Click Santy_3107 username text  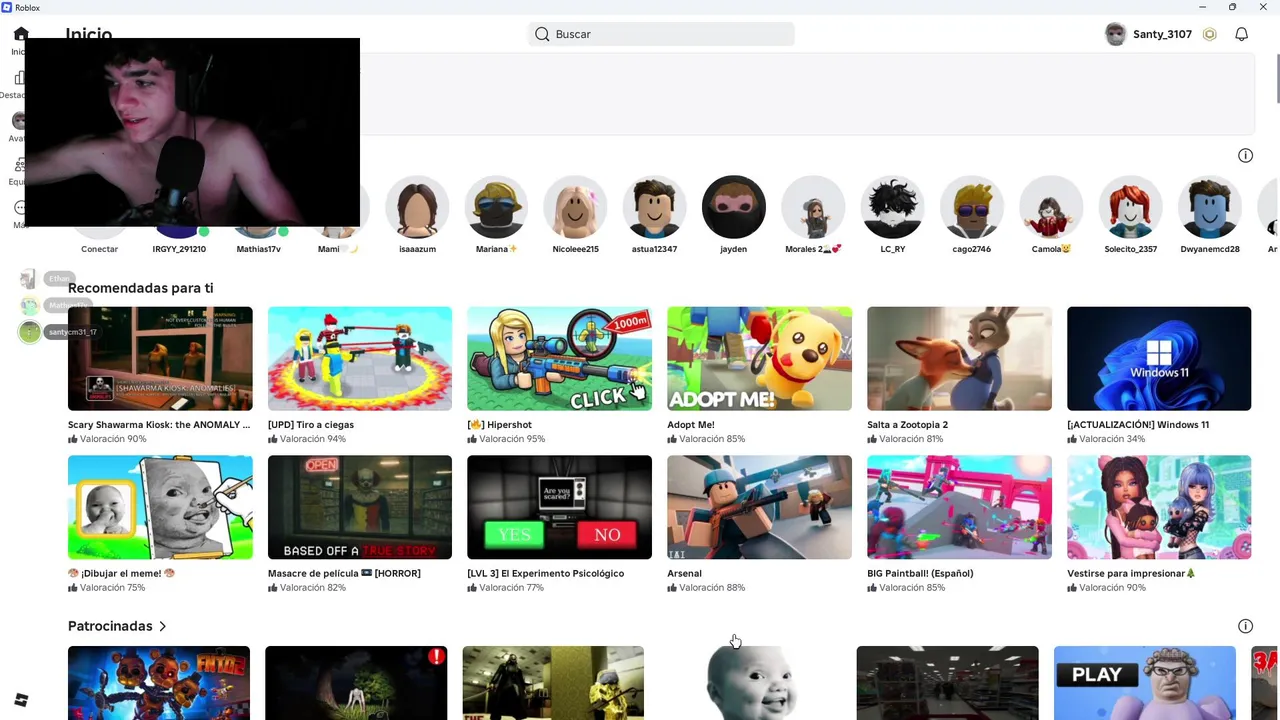pyautogui.click(x=1162, y=34)
